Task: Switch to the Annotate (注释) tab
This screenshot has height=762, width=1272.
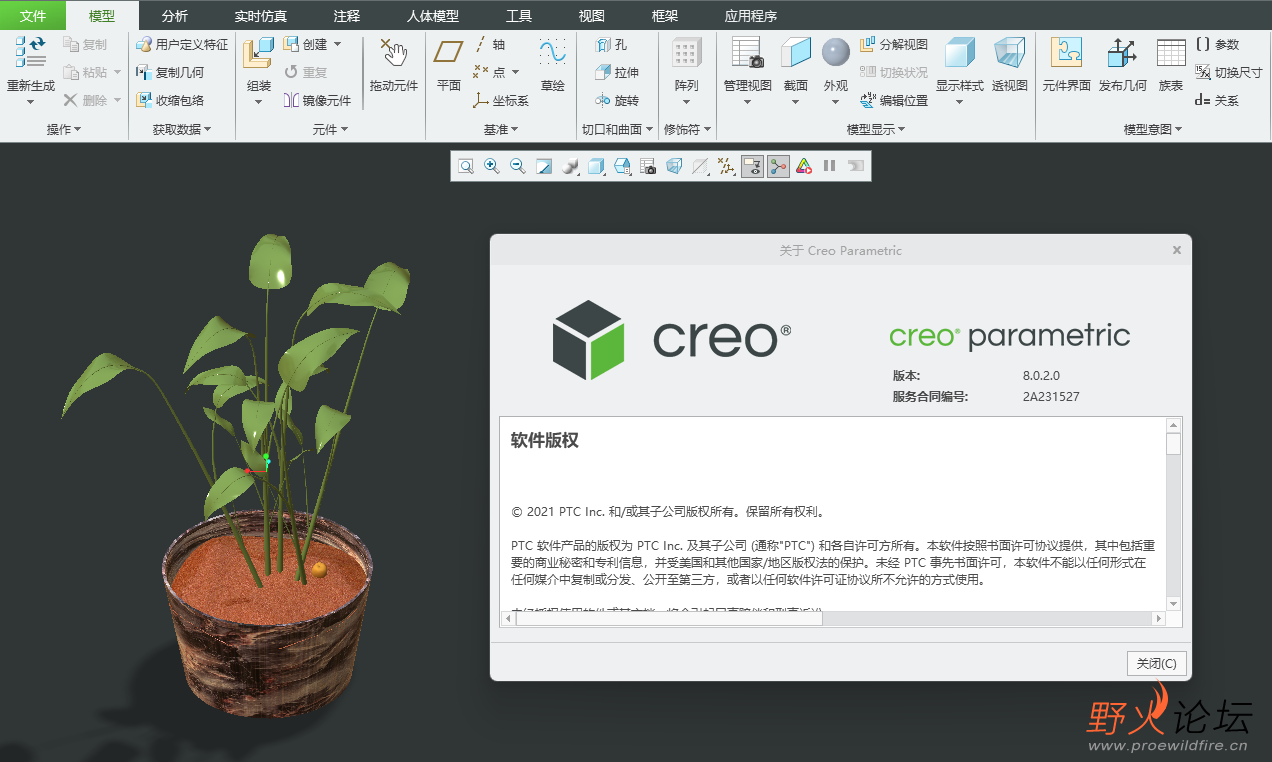Action: point(346,16)
